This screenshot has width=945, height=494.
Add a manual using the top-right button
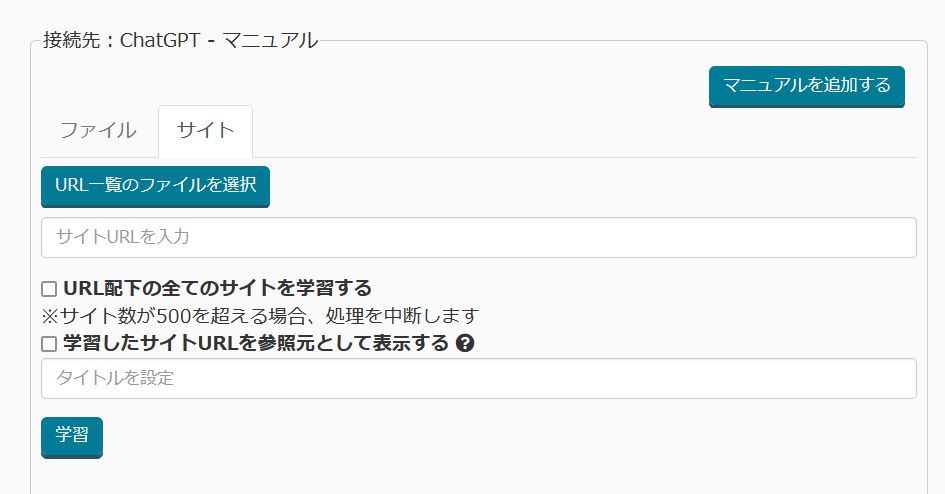pyautogui.click(x=806, y=86)
